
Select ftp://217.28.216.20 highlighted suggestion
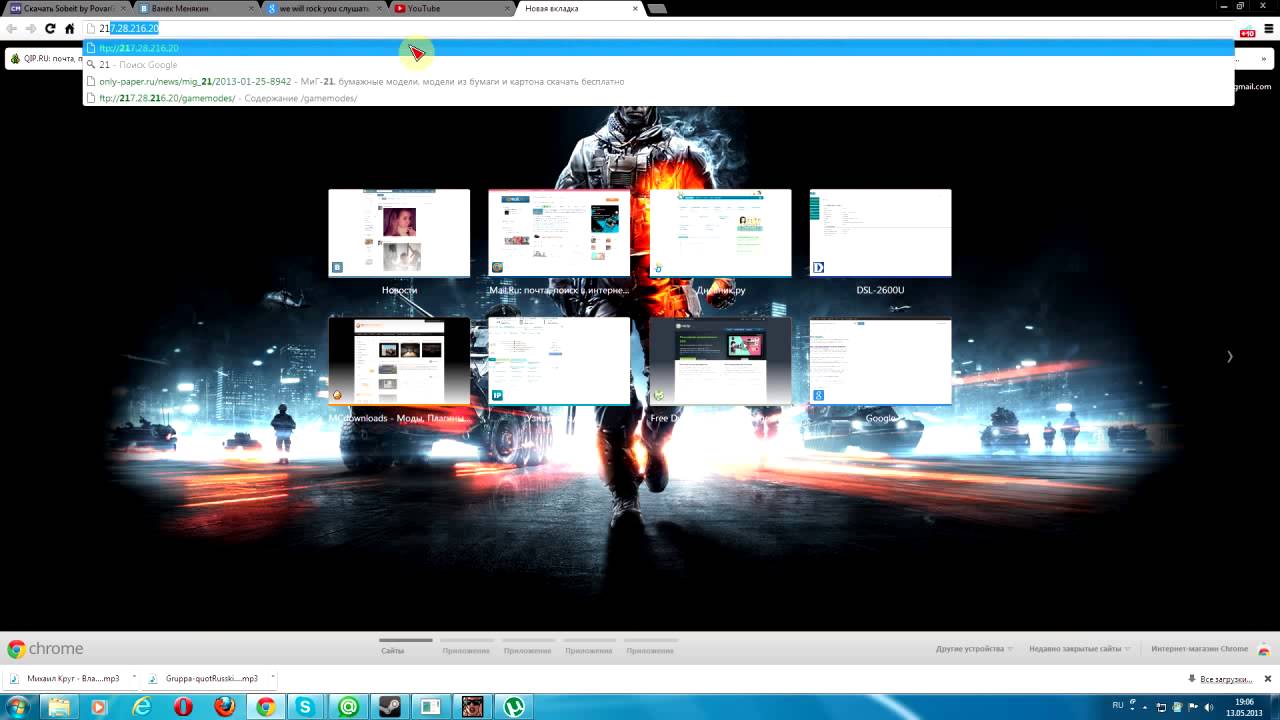[x=659, y=48]
